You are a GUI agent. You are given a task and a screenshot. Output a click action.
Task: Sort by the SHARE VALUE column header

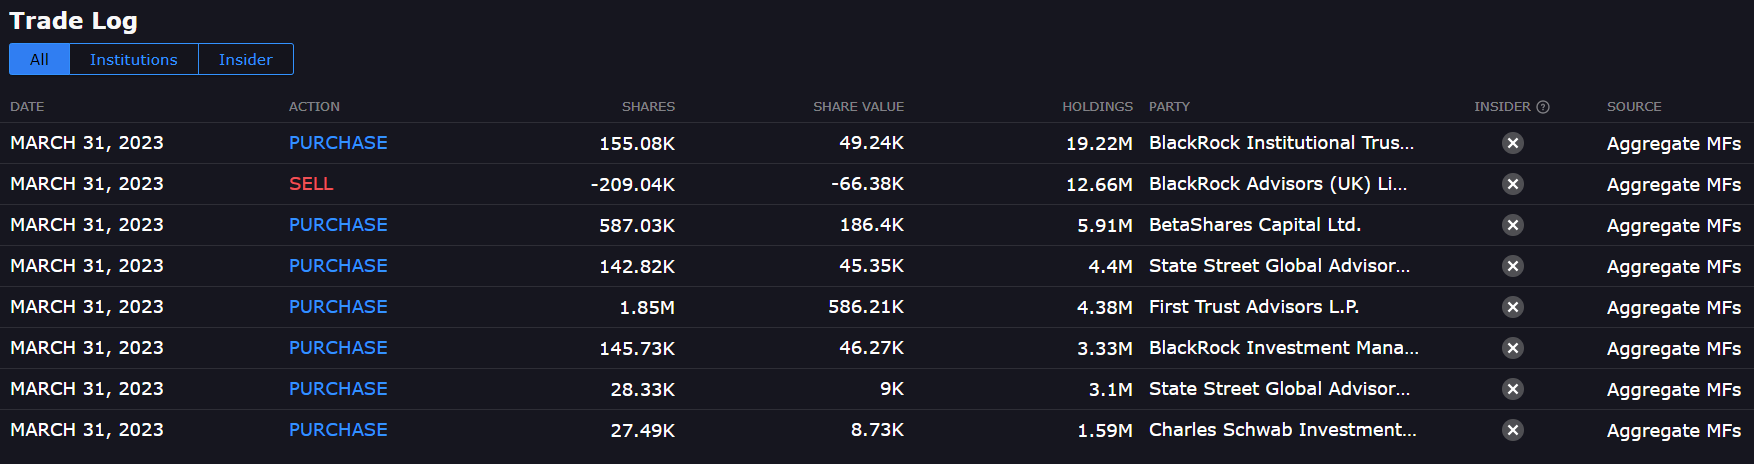(858, 107)
